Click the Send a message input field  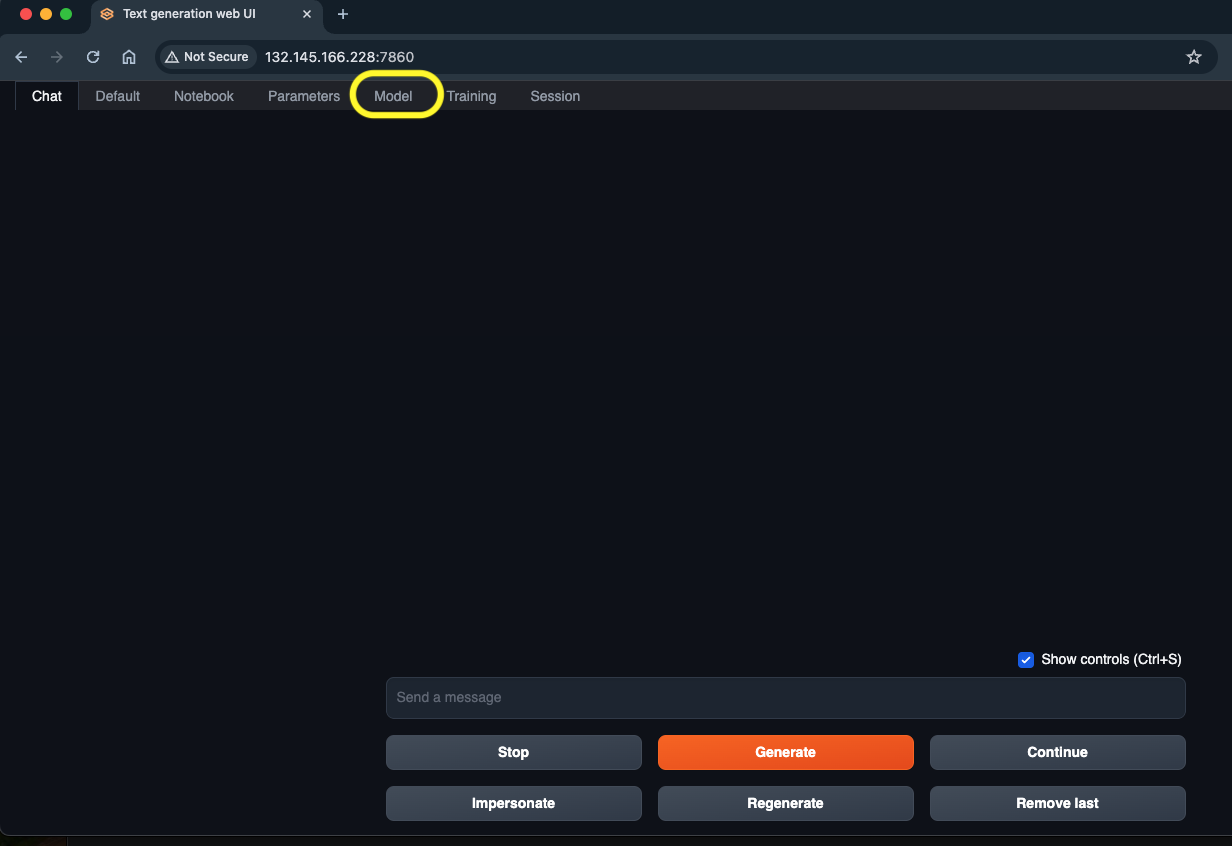pyautogui.click(x=785, y=698)
